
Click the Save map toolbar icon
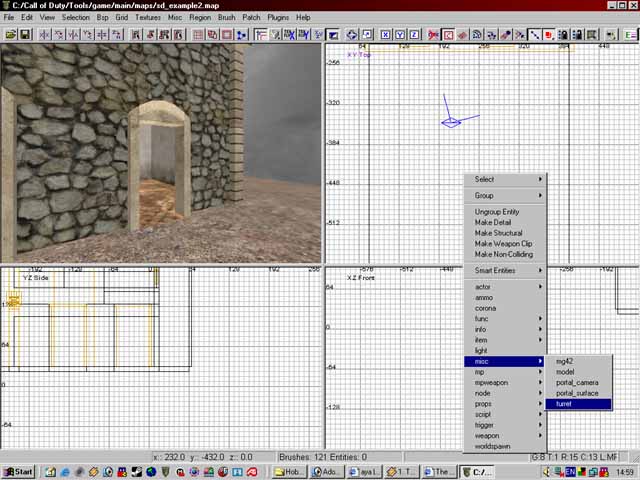(x=24, y=35)
